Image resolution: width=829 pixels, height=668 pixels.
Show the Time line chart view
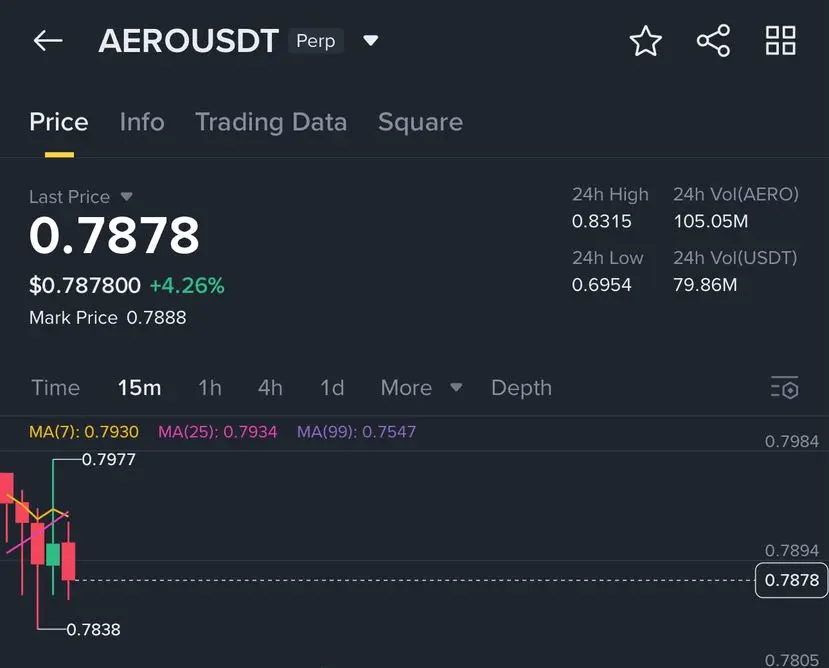click(x=56, y=388)
